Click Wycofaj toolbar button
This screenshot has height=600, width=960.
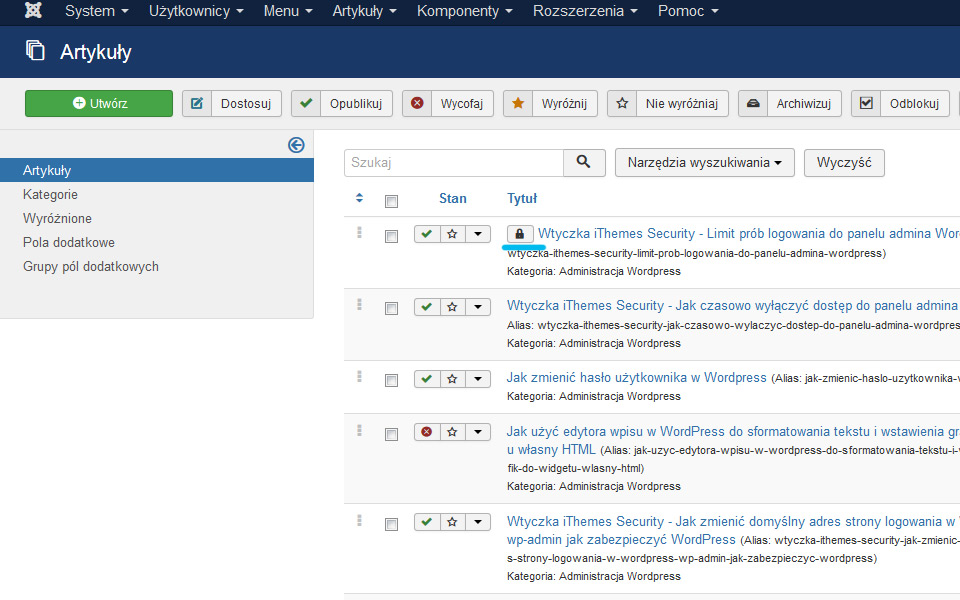coord(448,103)
